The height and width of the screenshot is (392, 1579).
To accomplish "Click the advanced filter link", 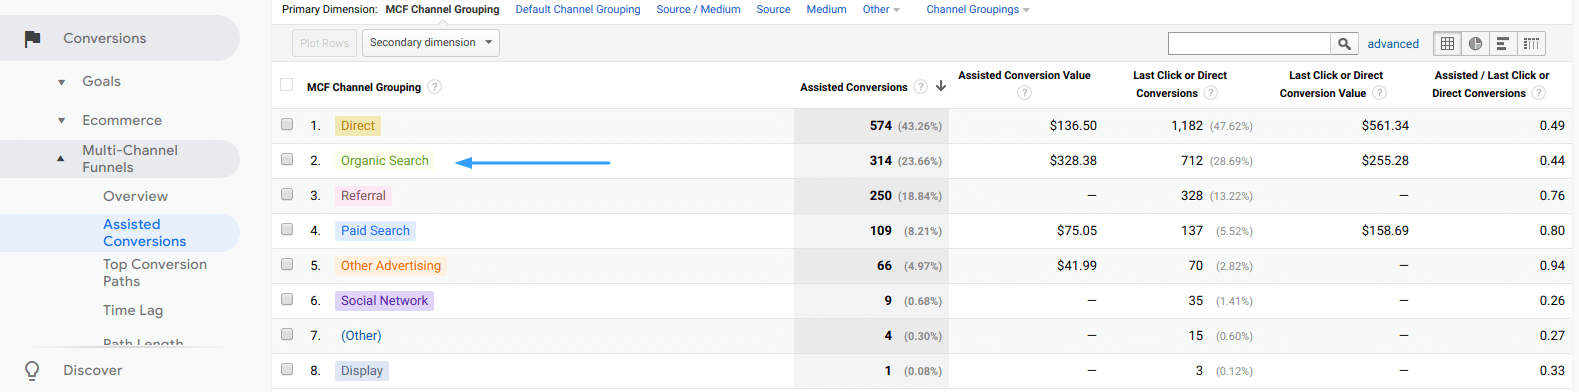I will [x=1393, y=44].
